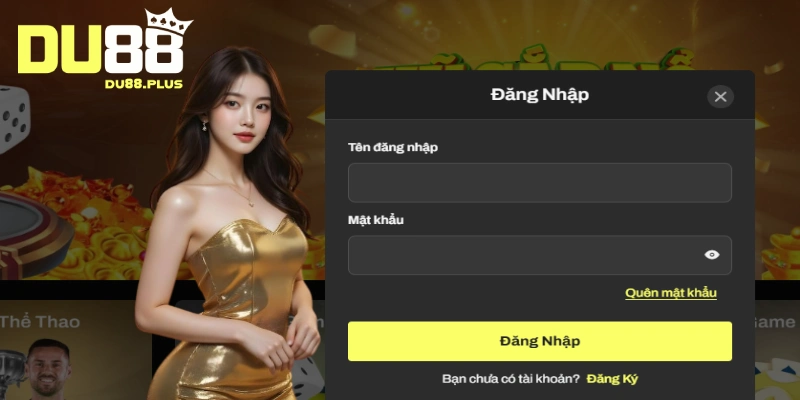
Task: Click the white dice graphic beside the roulette
Action: [14, 119]
